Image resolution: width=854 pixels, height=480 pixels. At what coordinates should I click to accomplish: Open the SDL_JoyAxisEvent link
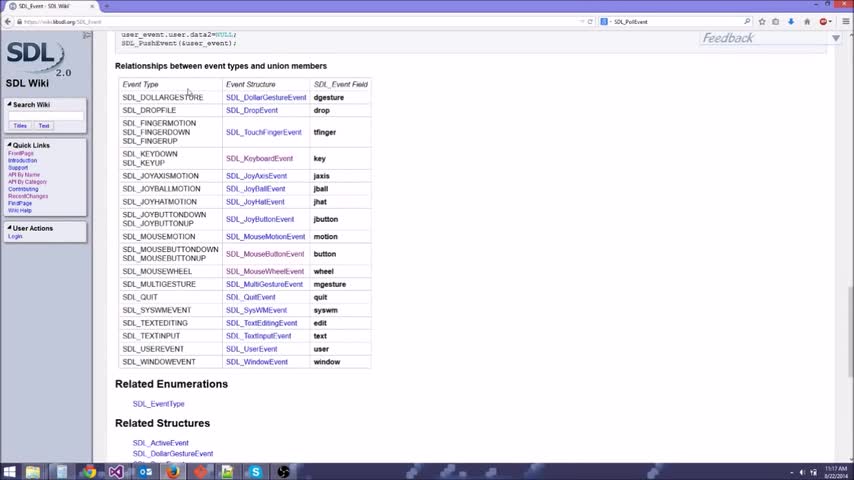pyautogui.click(x=256, y=176)
